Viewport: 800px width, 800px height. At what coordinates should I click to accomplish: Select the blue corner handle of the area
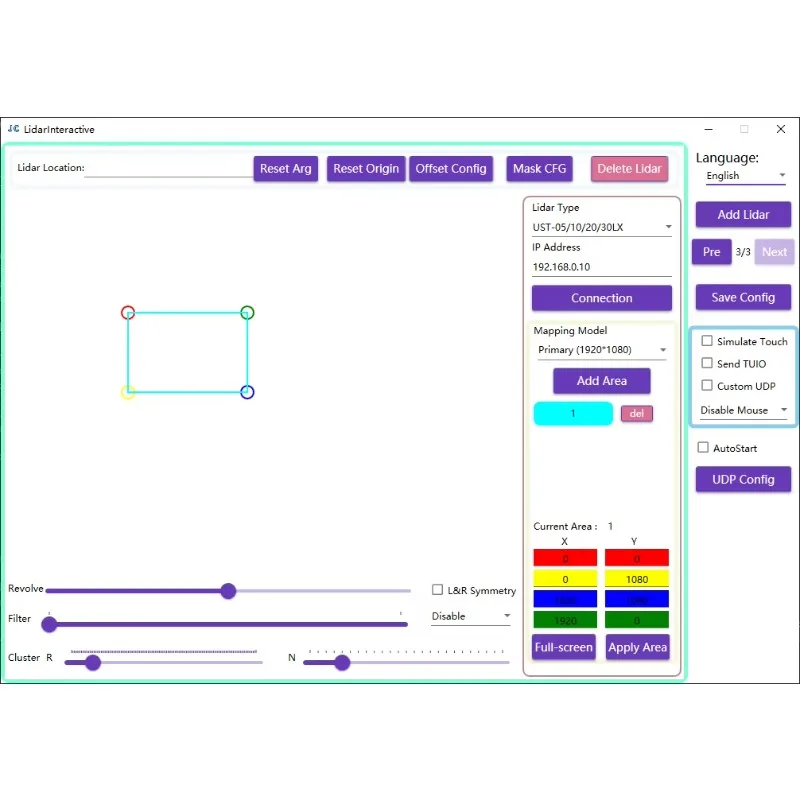pyautogui.click(x=247, y=392)
